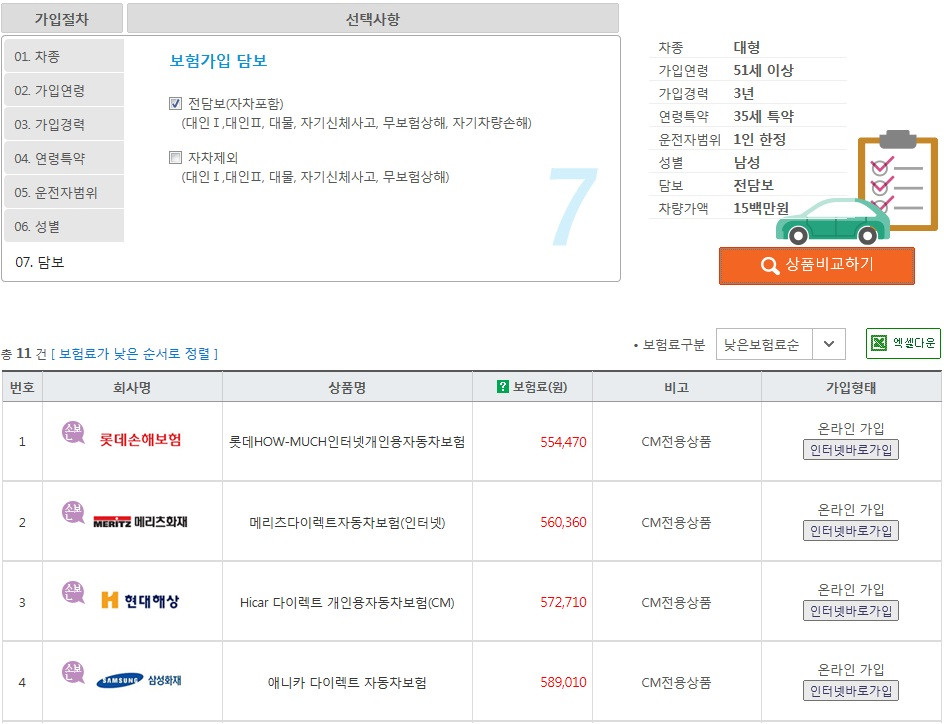Click the Excel icon in 엑셀다운
The image size is (944, 724).
tap(879, 343)
